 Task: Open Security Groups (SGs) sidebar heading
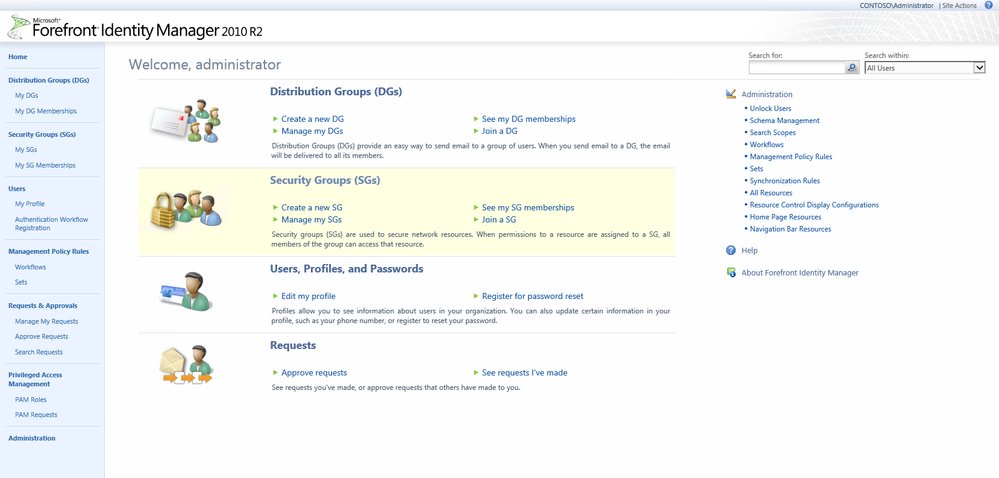coord(41,134)
